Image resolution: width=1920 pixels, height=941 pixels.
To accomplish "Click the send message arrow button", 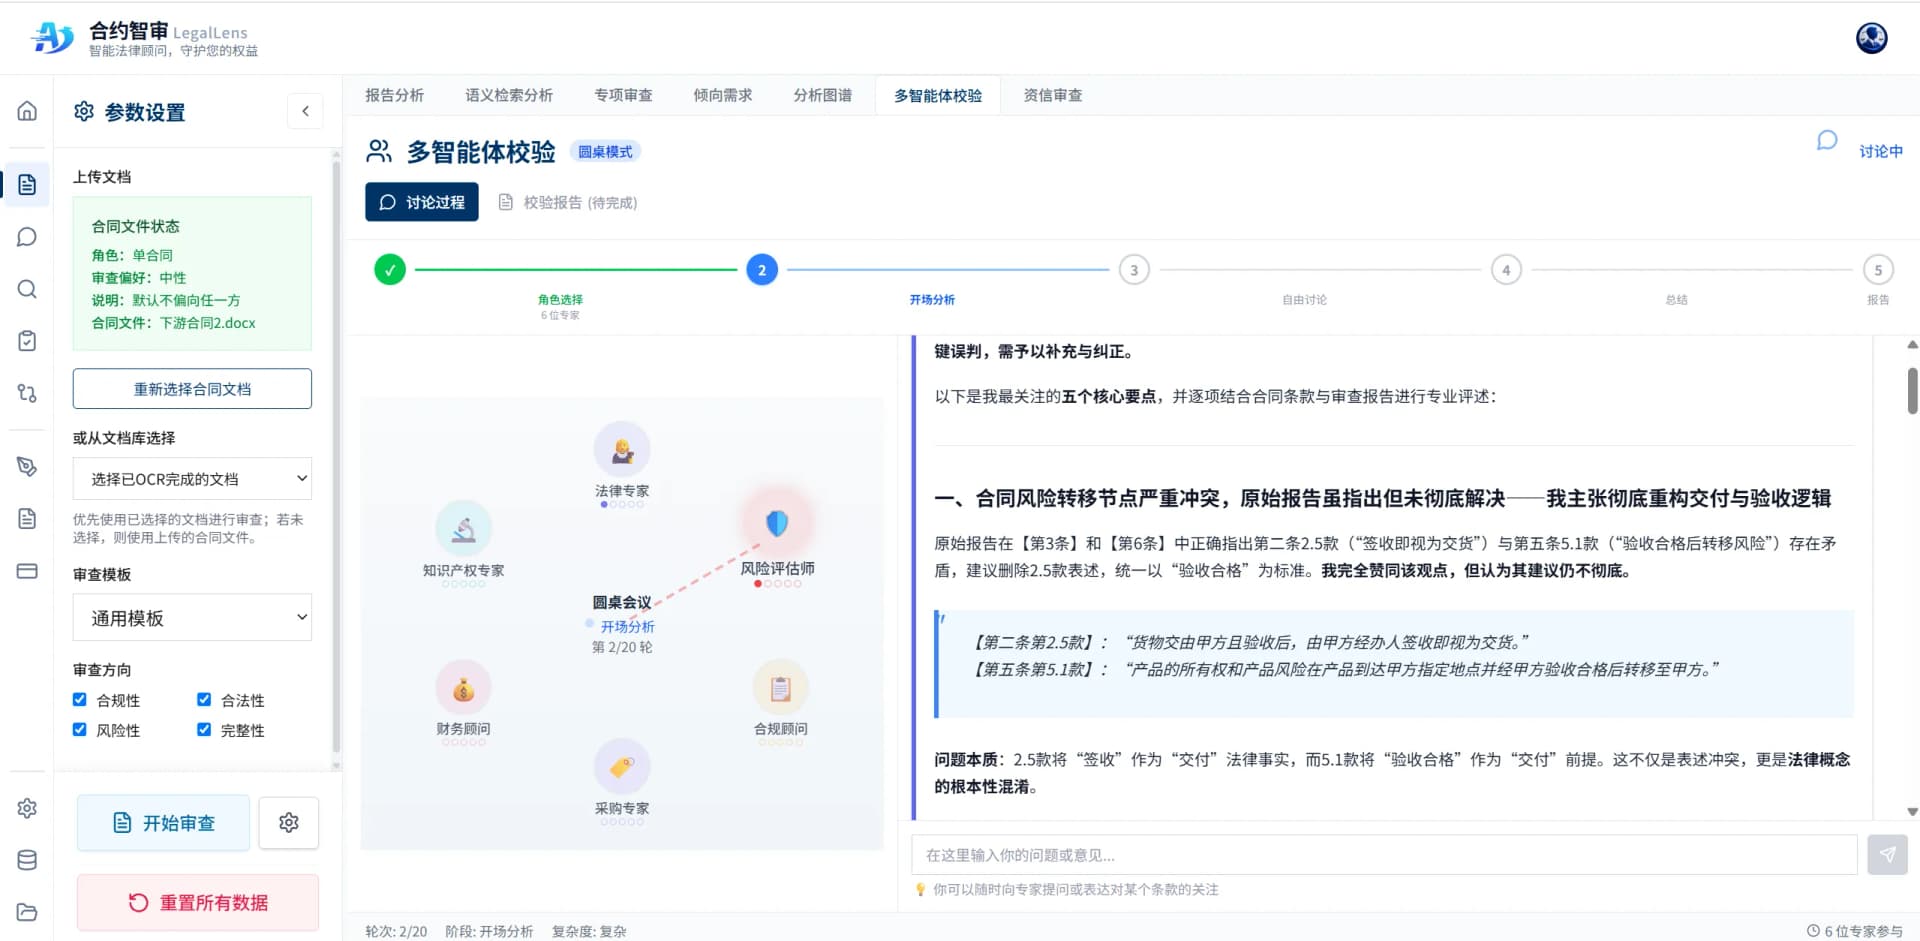I will pos(1887,855).
